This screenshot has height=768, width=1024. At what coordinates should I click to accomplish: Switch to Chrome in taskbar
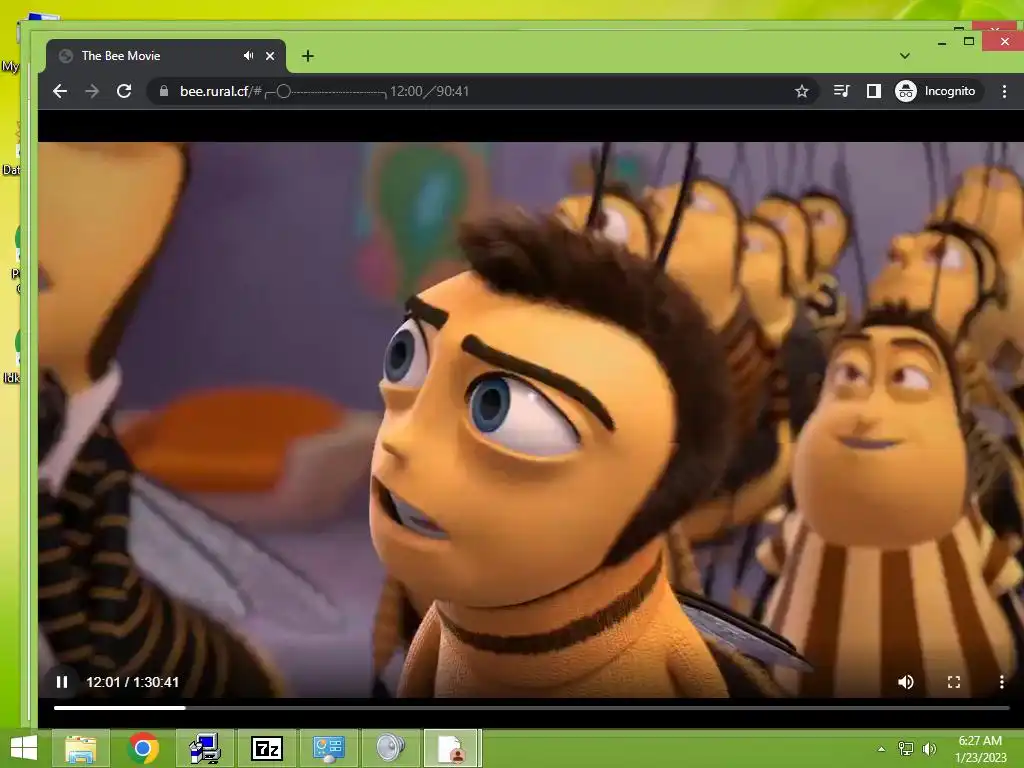point(143,748)
